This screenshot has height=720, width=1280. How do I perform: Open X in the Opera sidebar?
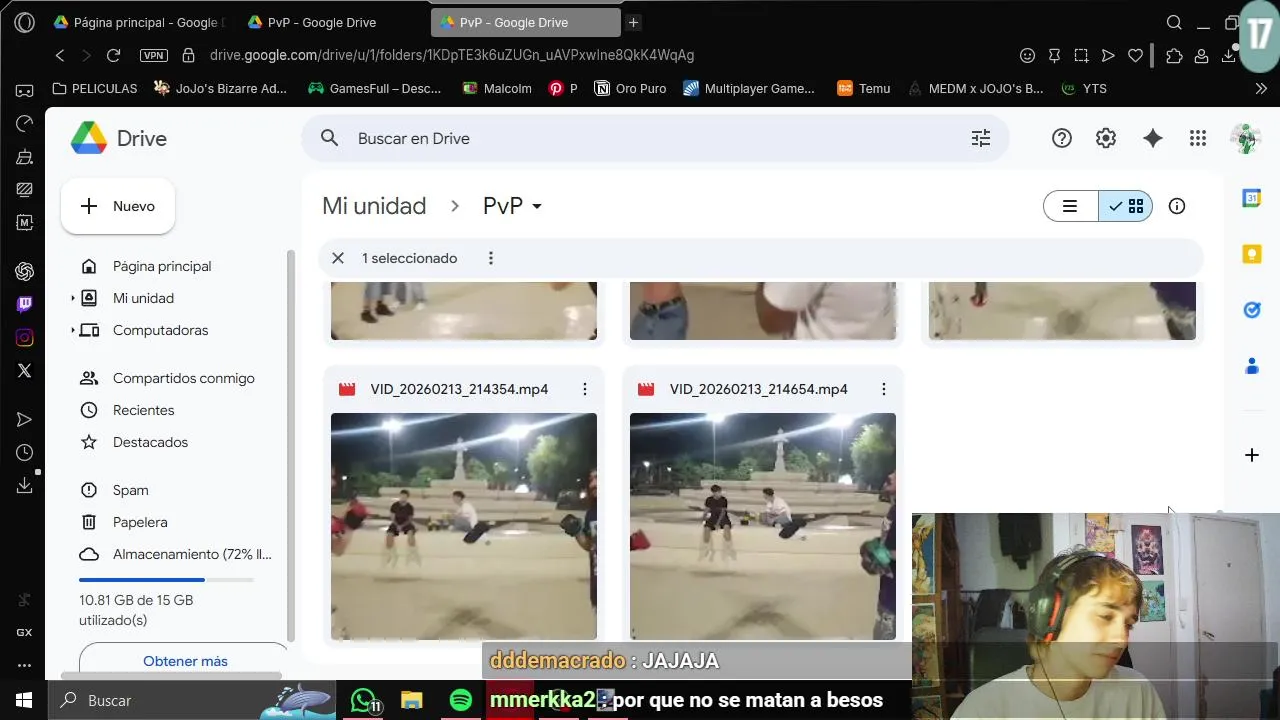tap(24, 370)
